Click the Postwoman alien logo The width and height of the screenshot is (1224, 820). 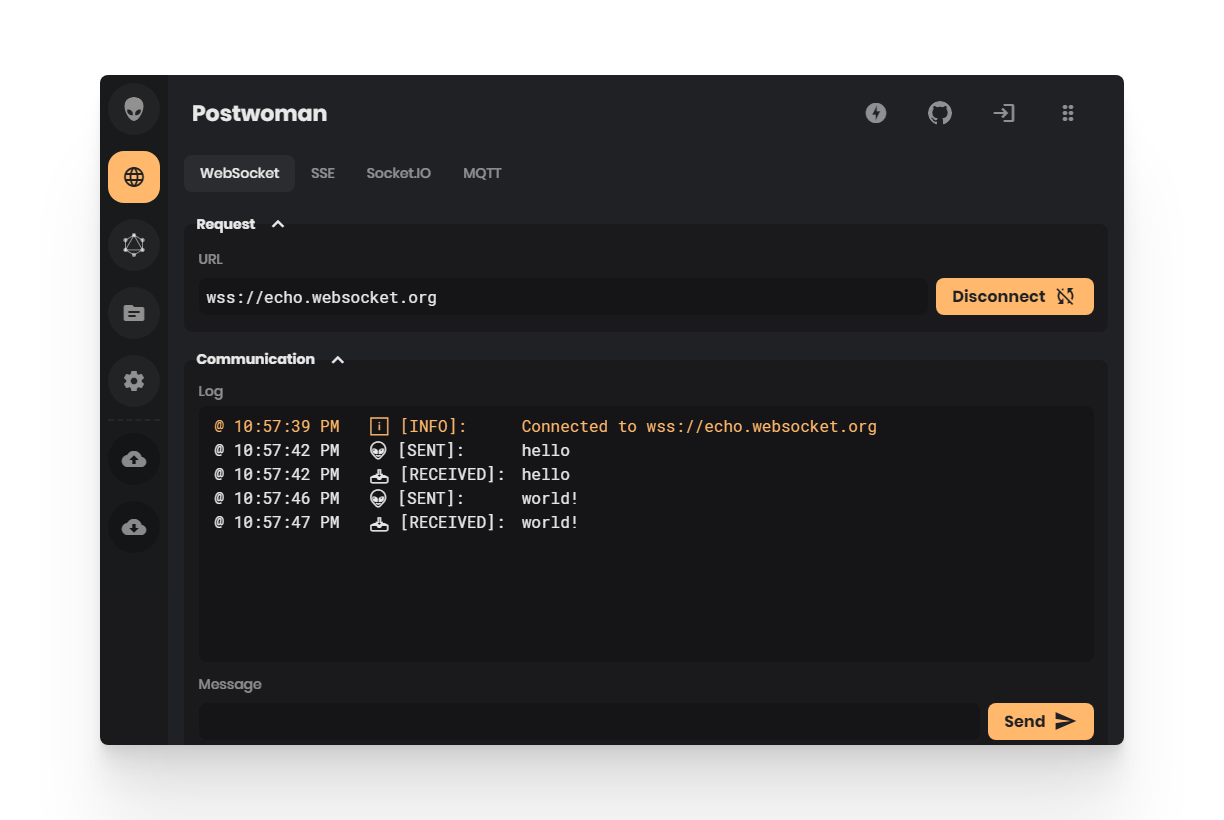133,109
